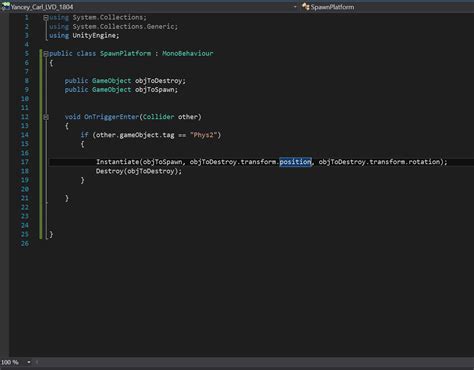This screenshot has width=474, height=370.
Task: Click line number 17 in the margin
Action: pyautogui.click(x=25, y=162)
